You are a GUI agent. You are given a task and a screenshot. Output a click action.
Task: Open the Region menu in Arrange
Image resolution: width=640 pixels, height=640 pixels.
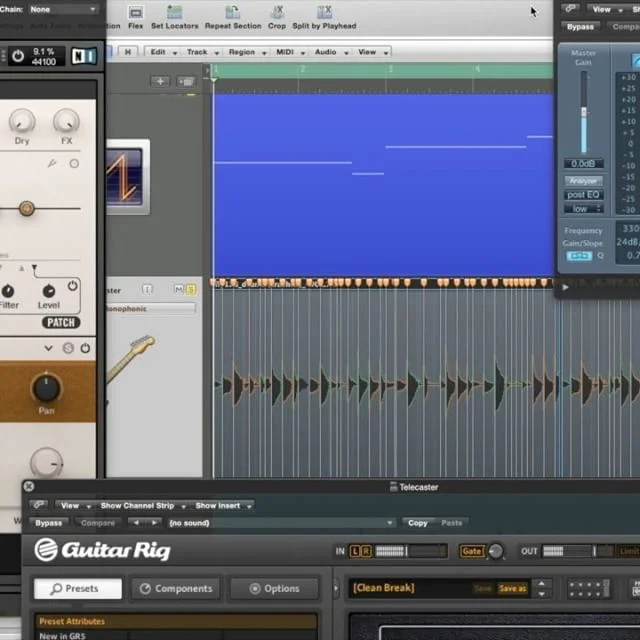[x=247, y=52]
